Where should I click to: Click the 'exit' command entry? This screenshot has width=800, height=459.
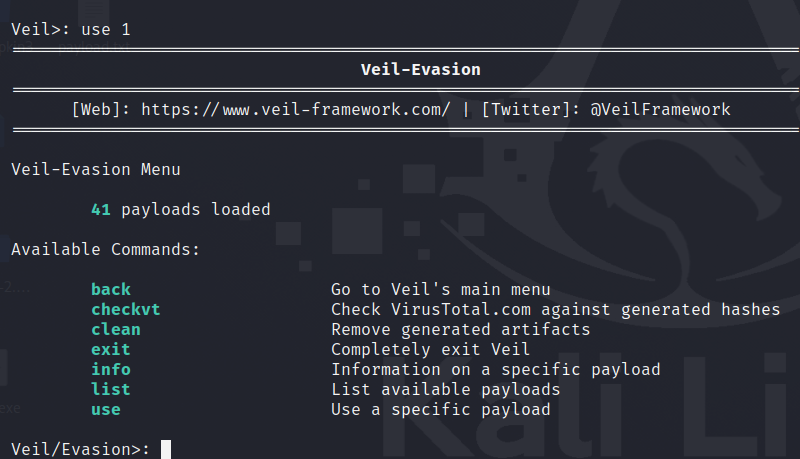[110, 350]
